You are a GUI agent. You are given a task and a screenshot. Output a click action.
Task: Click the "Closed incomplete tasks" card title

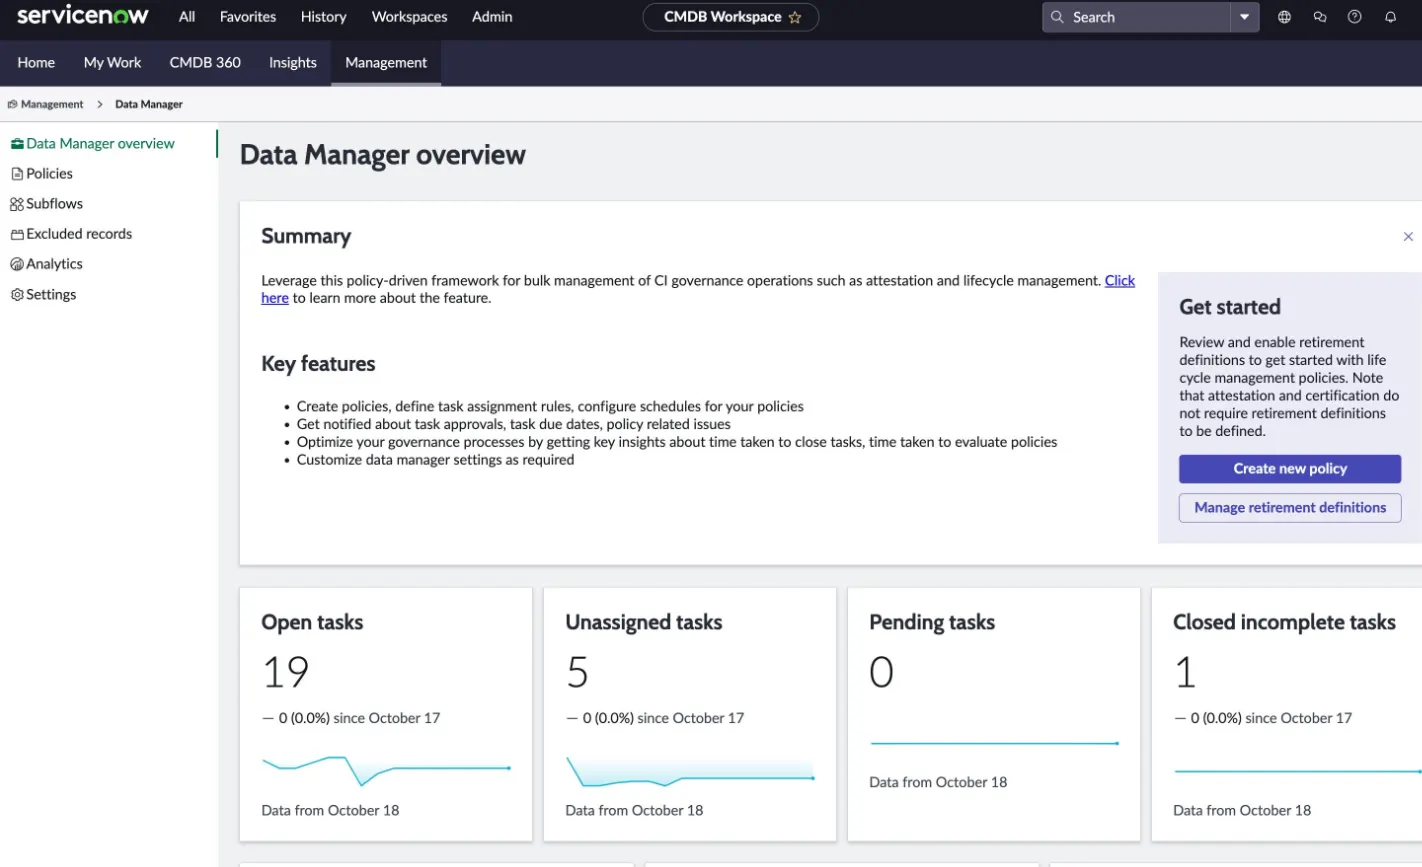(1284, 622)
